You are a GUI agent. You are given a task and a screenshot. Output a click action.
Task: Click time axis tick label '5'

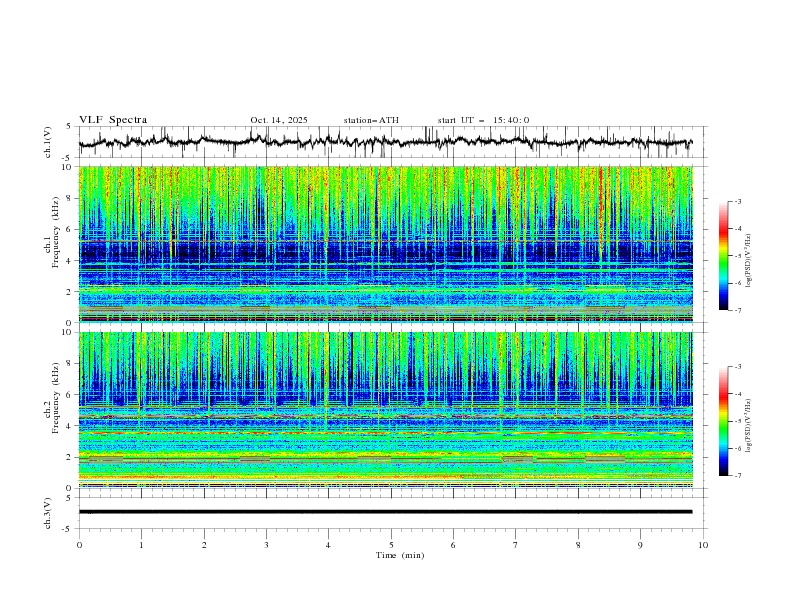coord(391,545)
